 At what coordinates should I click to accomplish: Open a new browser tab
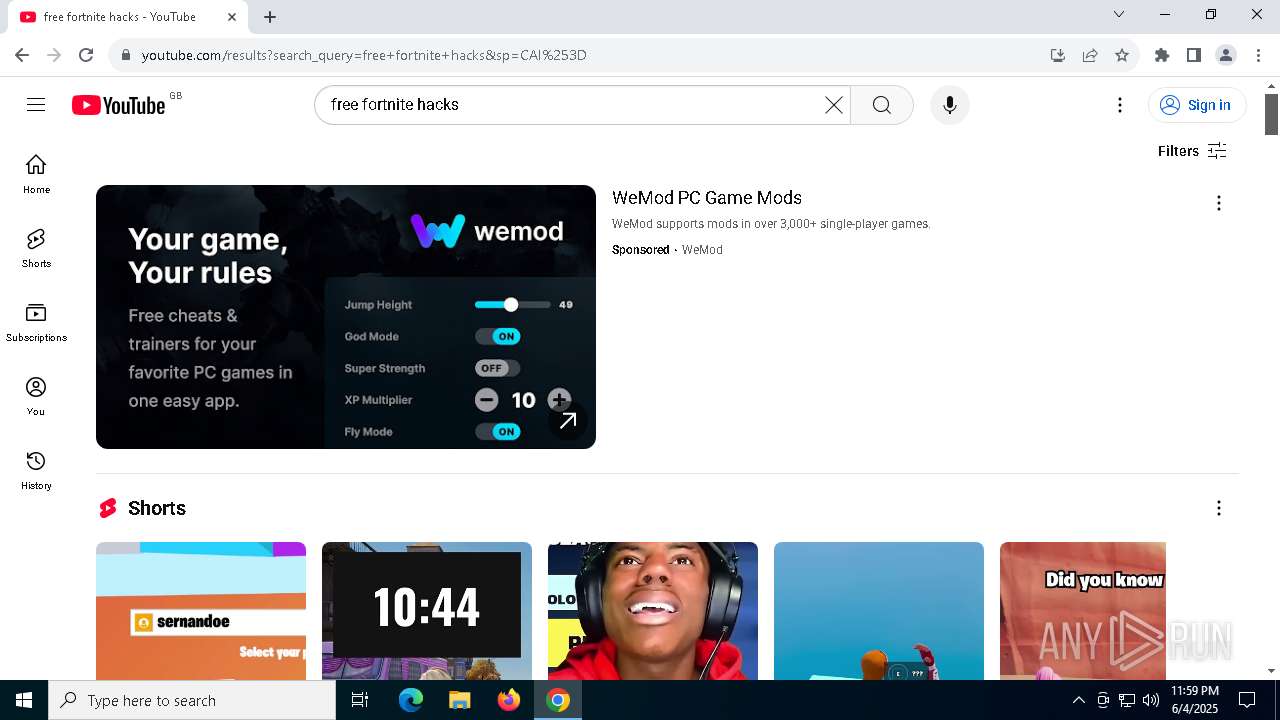pos(270,17)
